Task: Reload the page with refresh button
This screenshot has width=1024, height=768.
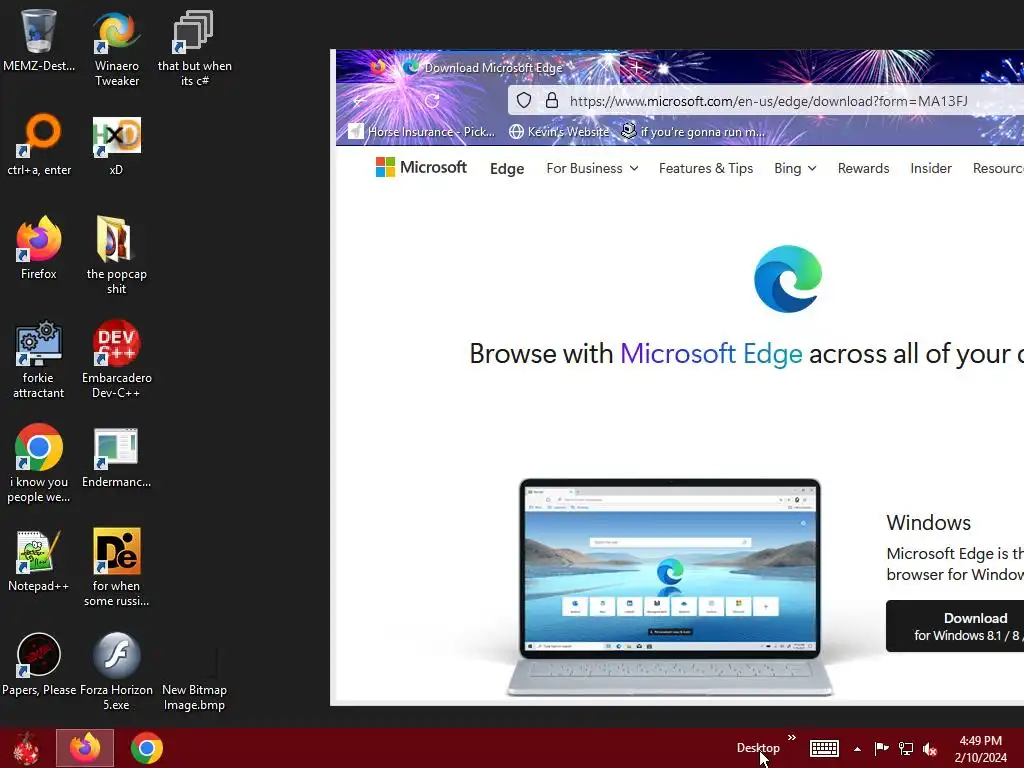Action: pyautogui.click(x=432, y=101)
